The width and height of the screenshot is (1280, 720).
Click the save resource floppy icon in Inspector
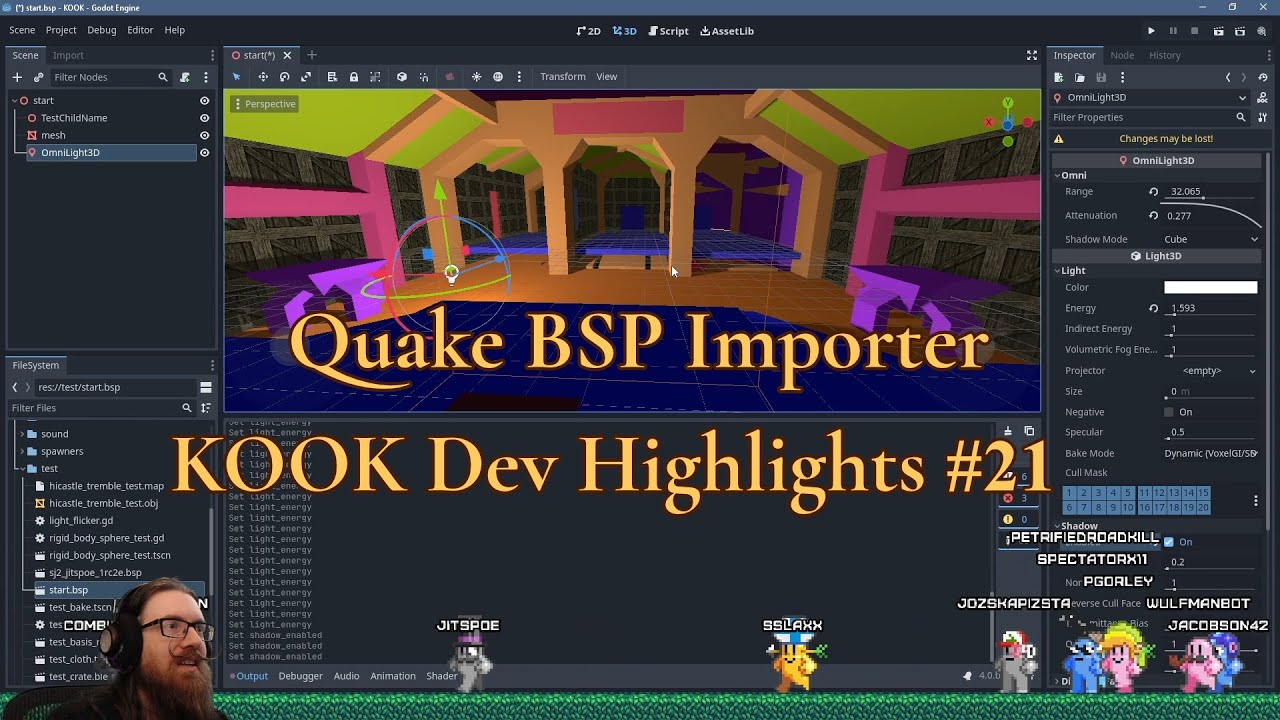click(1101, 77)
